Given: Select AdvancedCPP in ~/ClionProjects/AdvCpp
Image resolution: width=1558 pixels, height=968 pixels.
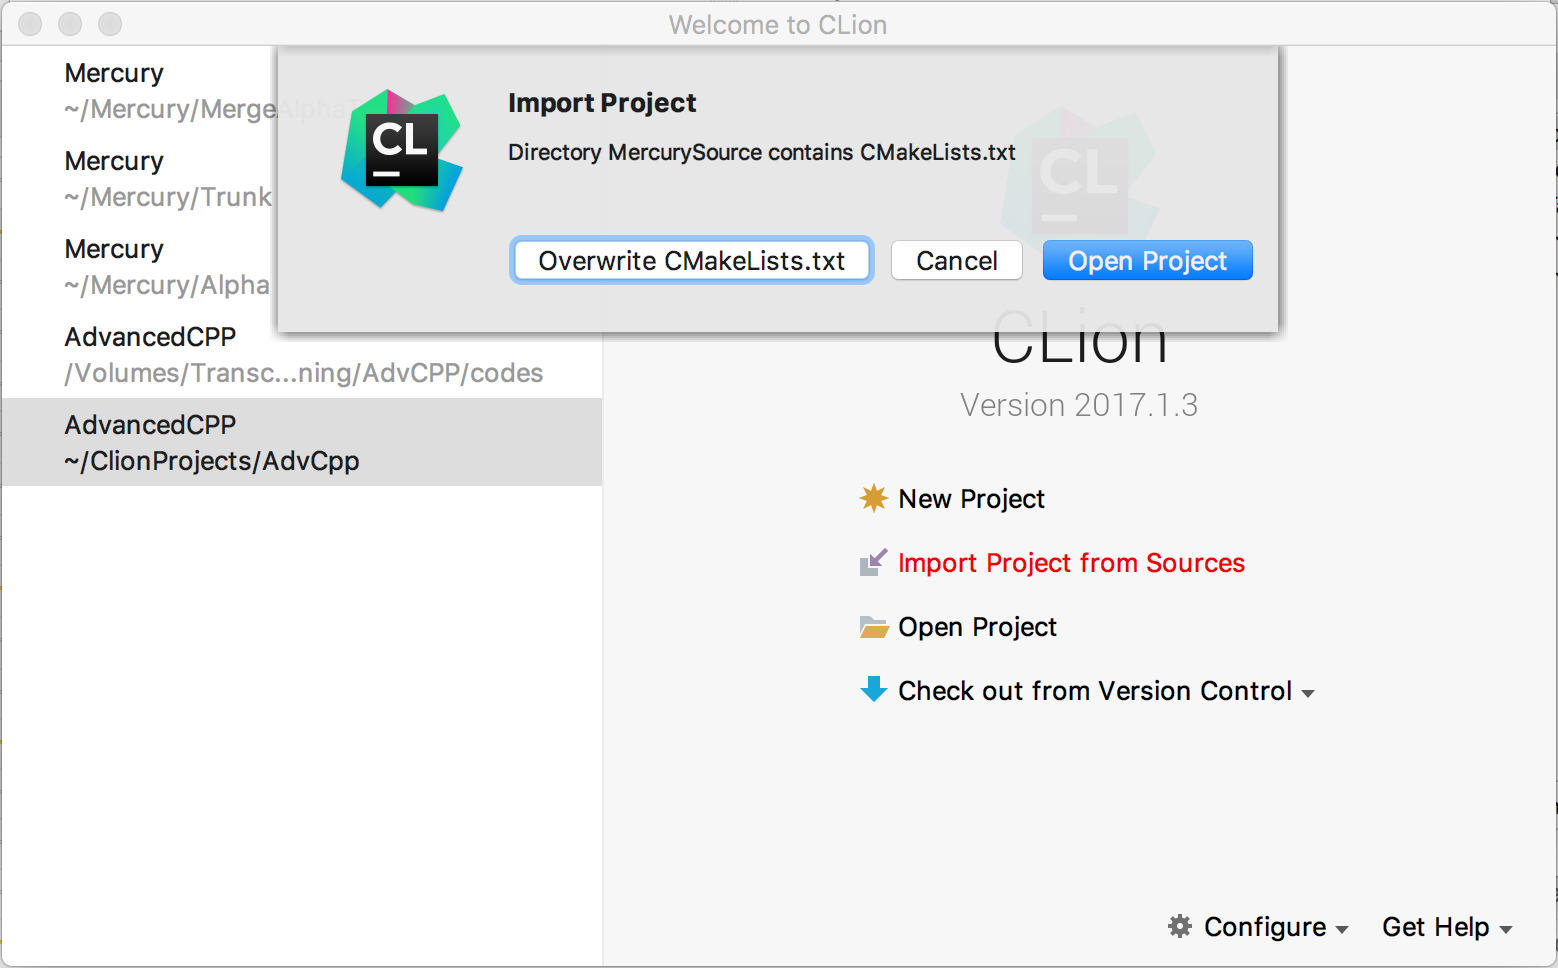Looking at the screenshot, I should click(302, 442).
